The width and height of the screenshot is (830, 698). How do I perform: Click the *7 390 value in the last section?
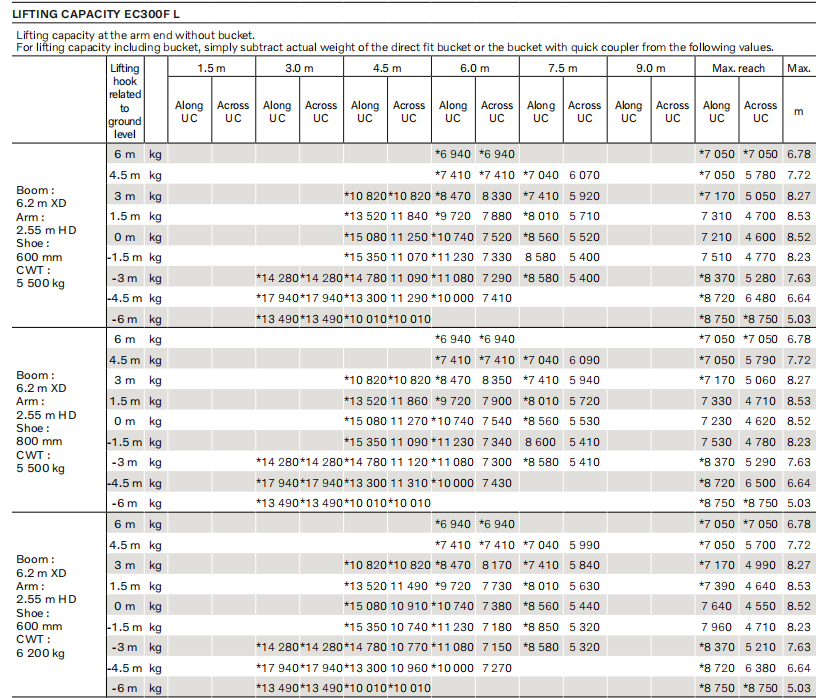[716, 586]
